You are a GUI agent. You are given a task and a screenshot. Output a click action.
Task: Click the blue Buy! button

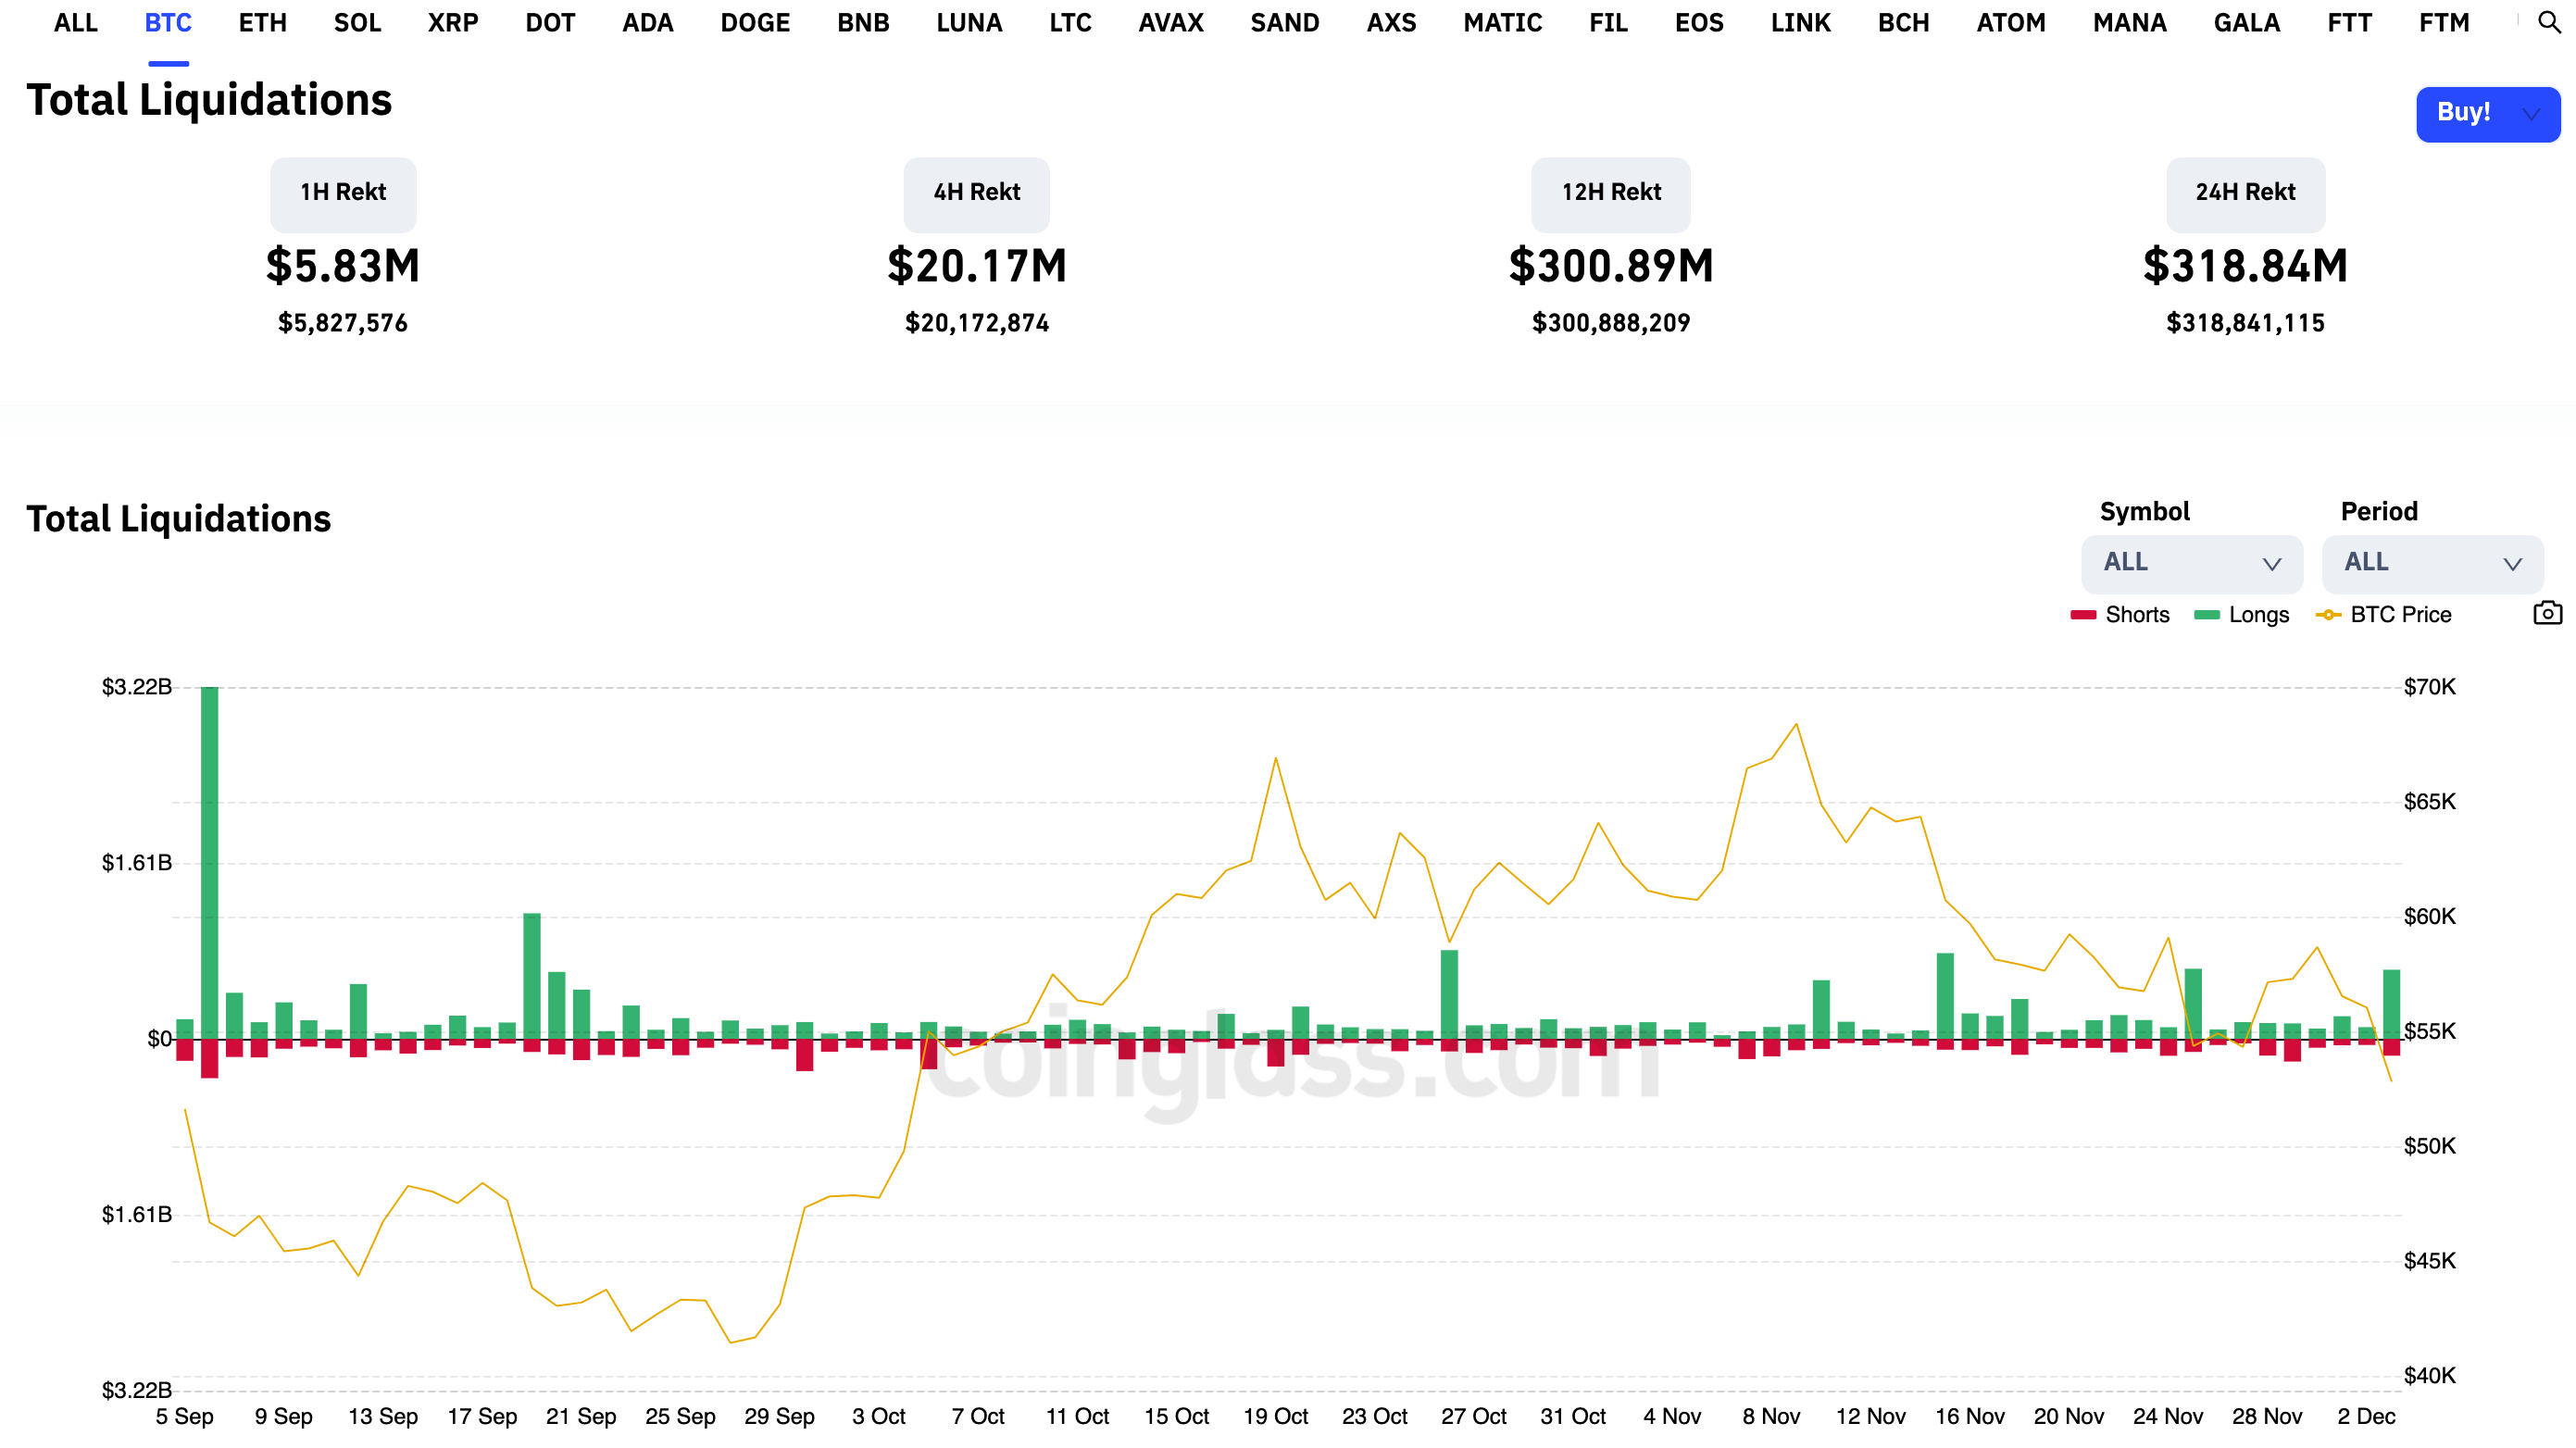tap(2463, 114)
